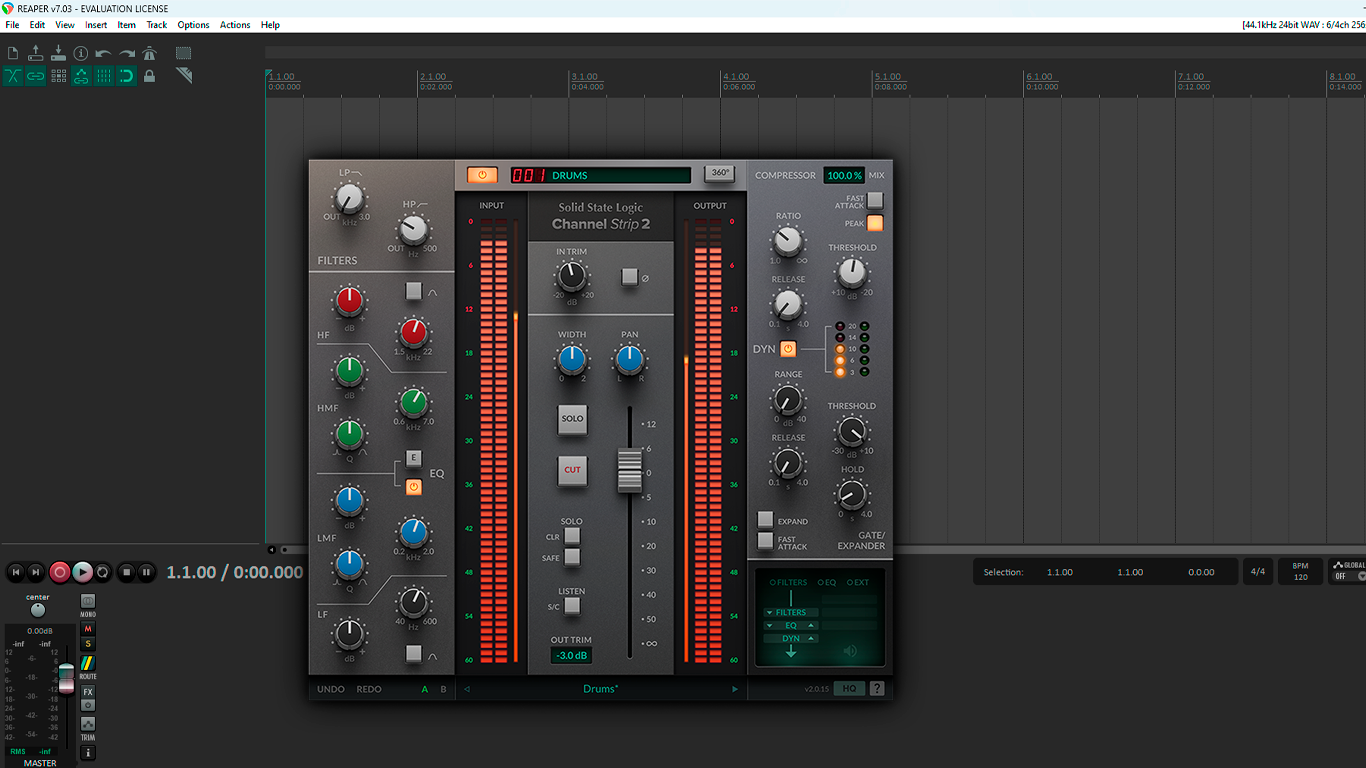Go to project start transport button

click(15, 572)
